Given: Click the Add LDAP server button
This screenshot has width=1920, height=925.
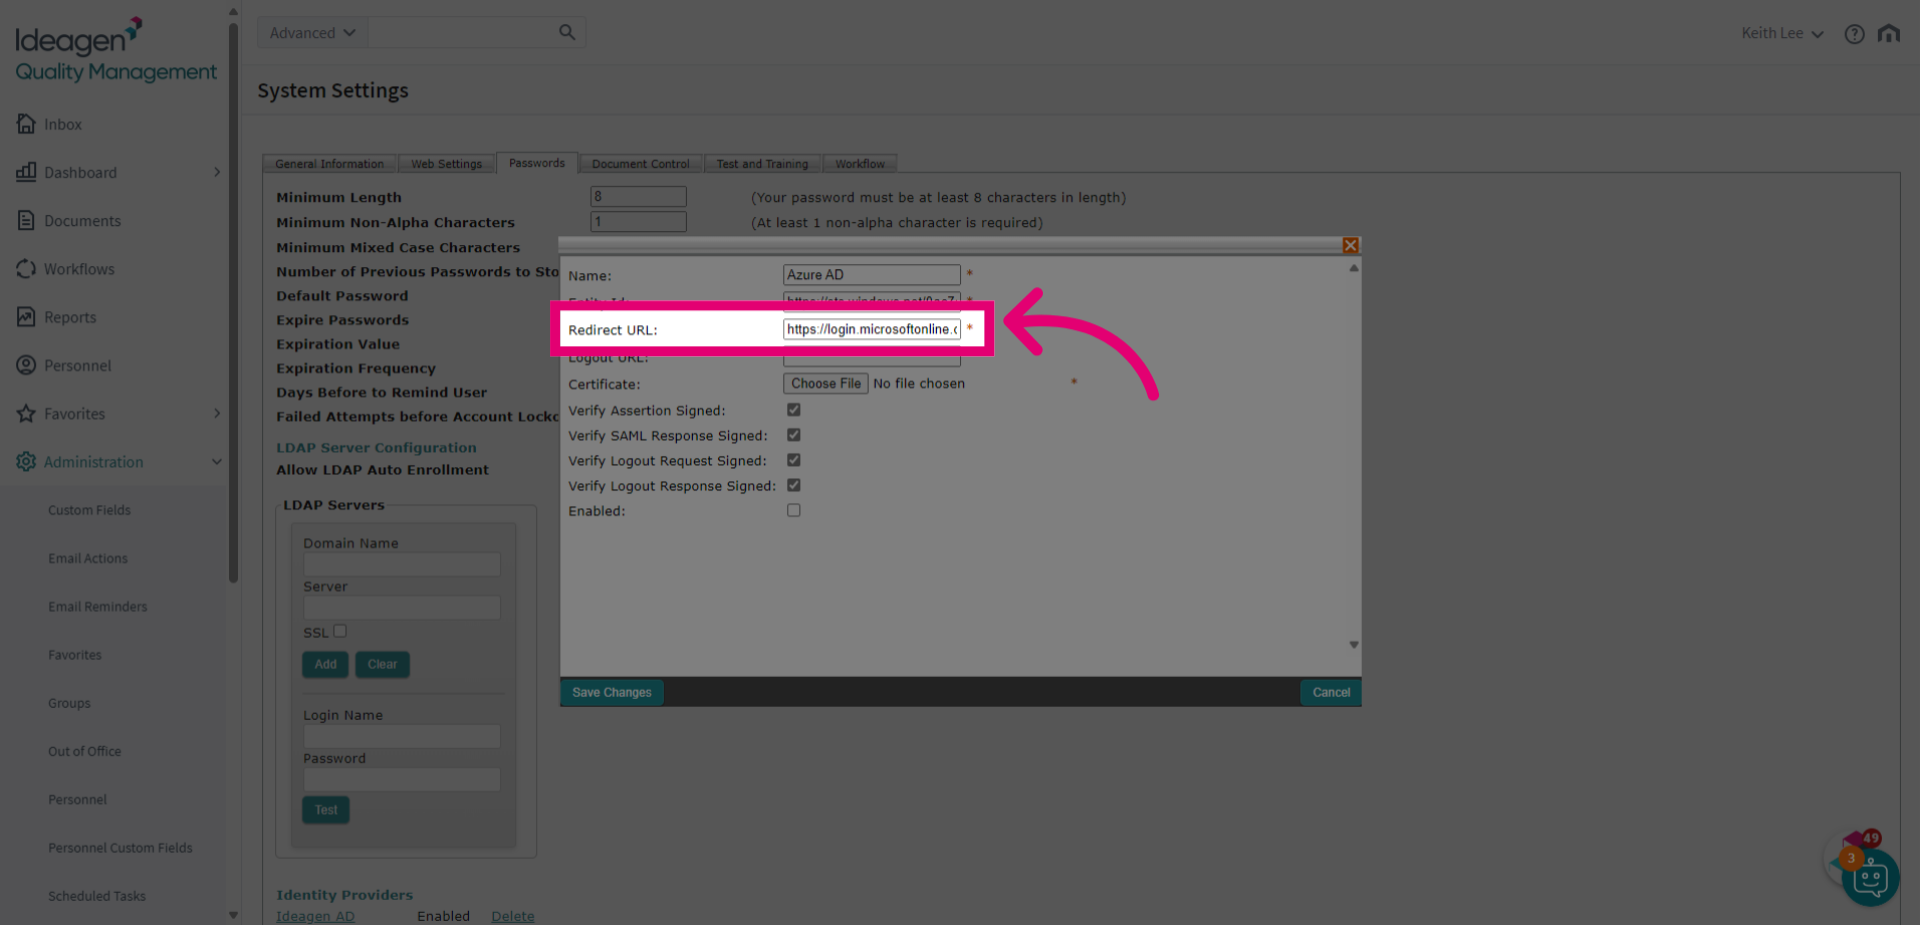Looking at the screenshot, I should 326,664.
